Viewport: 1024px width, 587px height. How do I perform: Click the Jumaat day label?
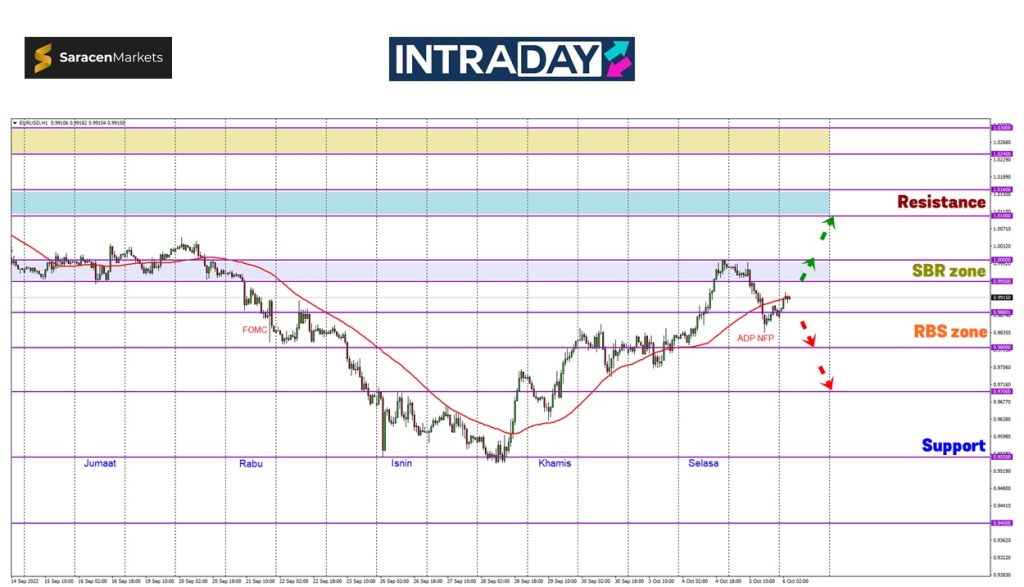99,464
